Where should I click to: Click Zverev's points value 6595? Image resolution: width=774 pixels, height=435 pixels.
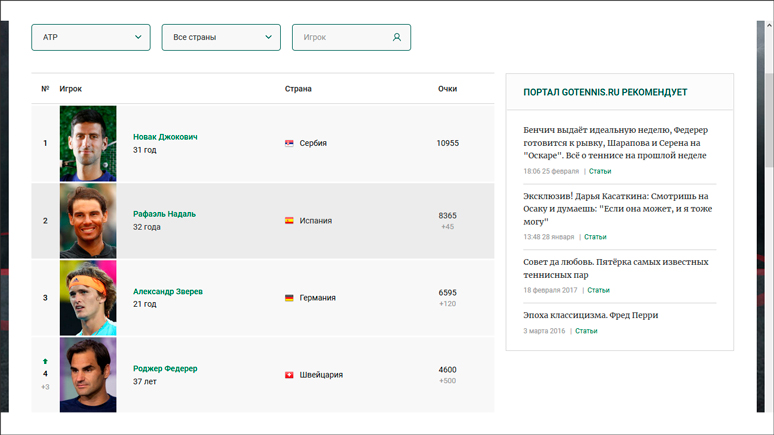pyautogui.click(x=448, y=293)
